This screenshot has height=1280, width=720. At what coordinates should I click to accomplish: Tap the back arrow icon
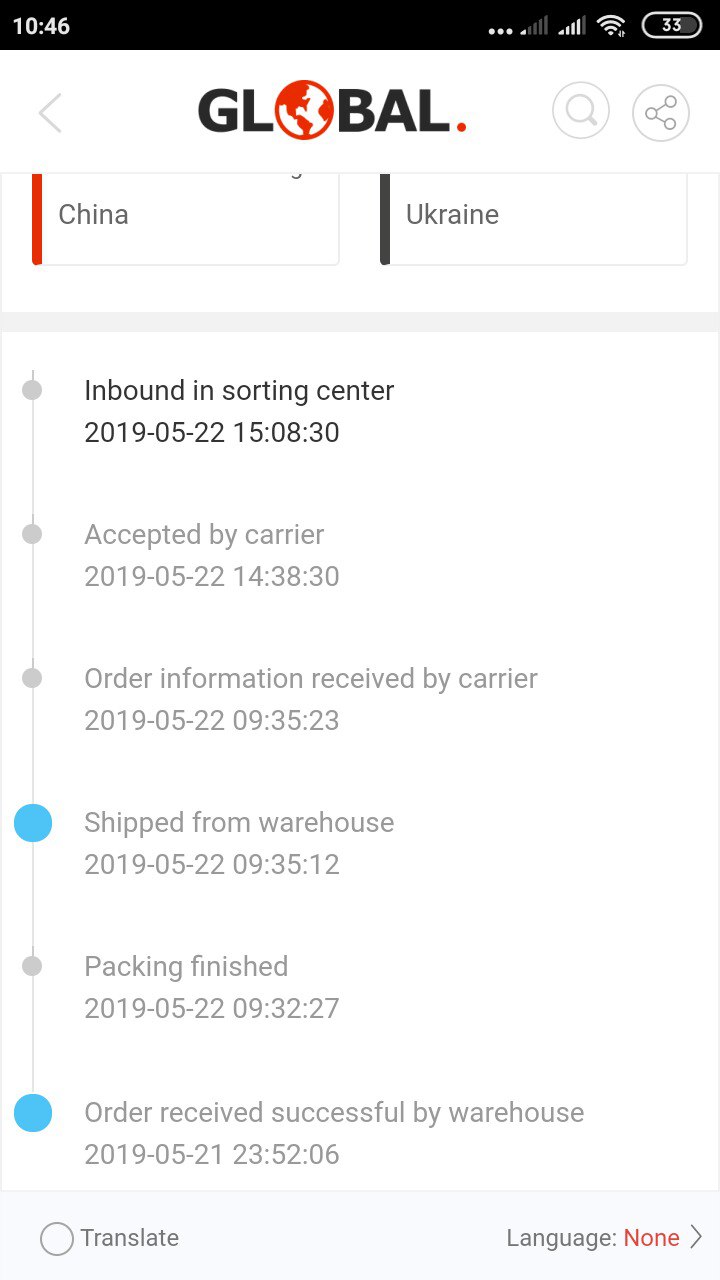[x=50, y=113]
